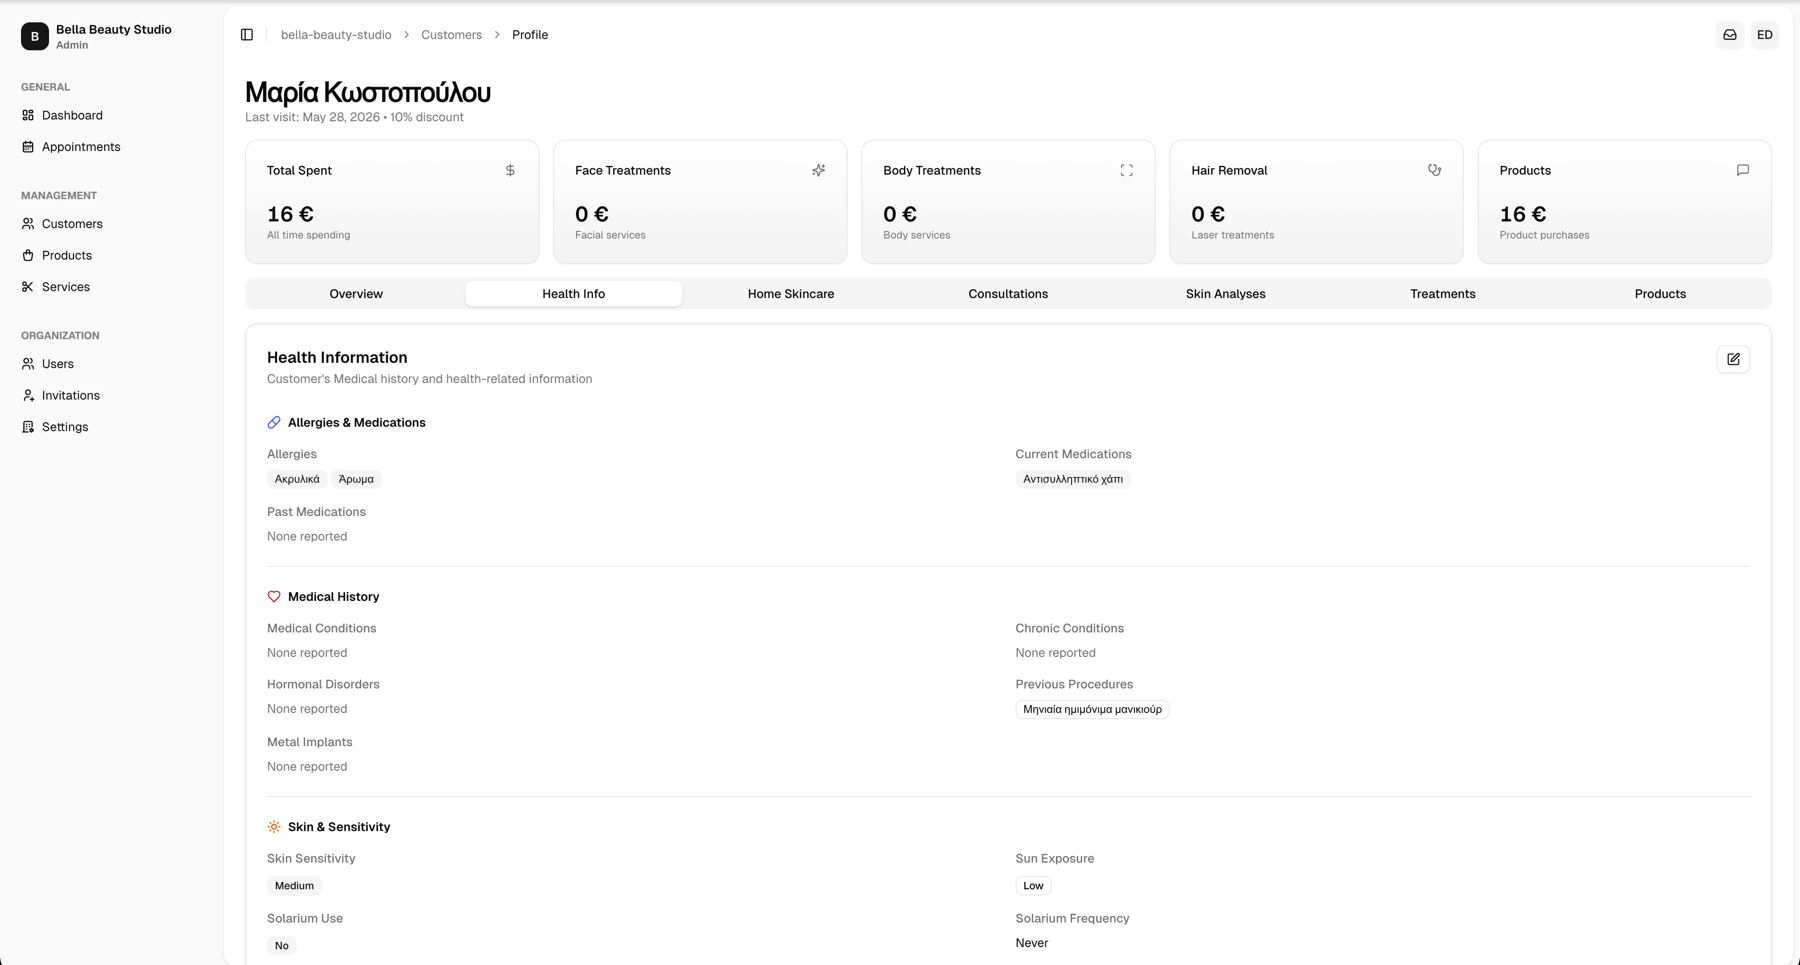The width and height of the screenshot is (1800, 965).
Task: Select the Health Info tab
Action: click(x=574, y=294)
